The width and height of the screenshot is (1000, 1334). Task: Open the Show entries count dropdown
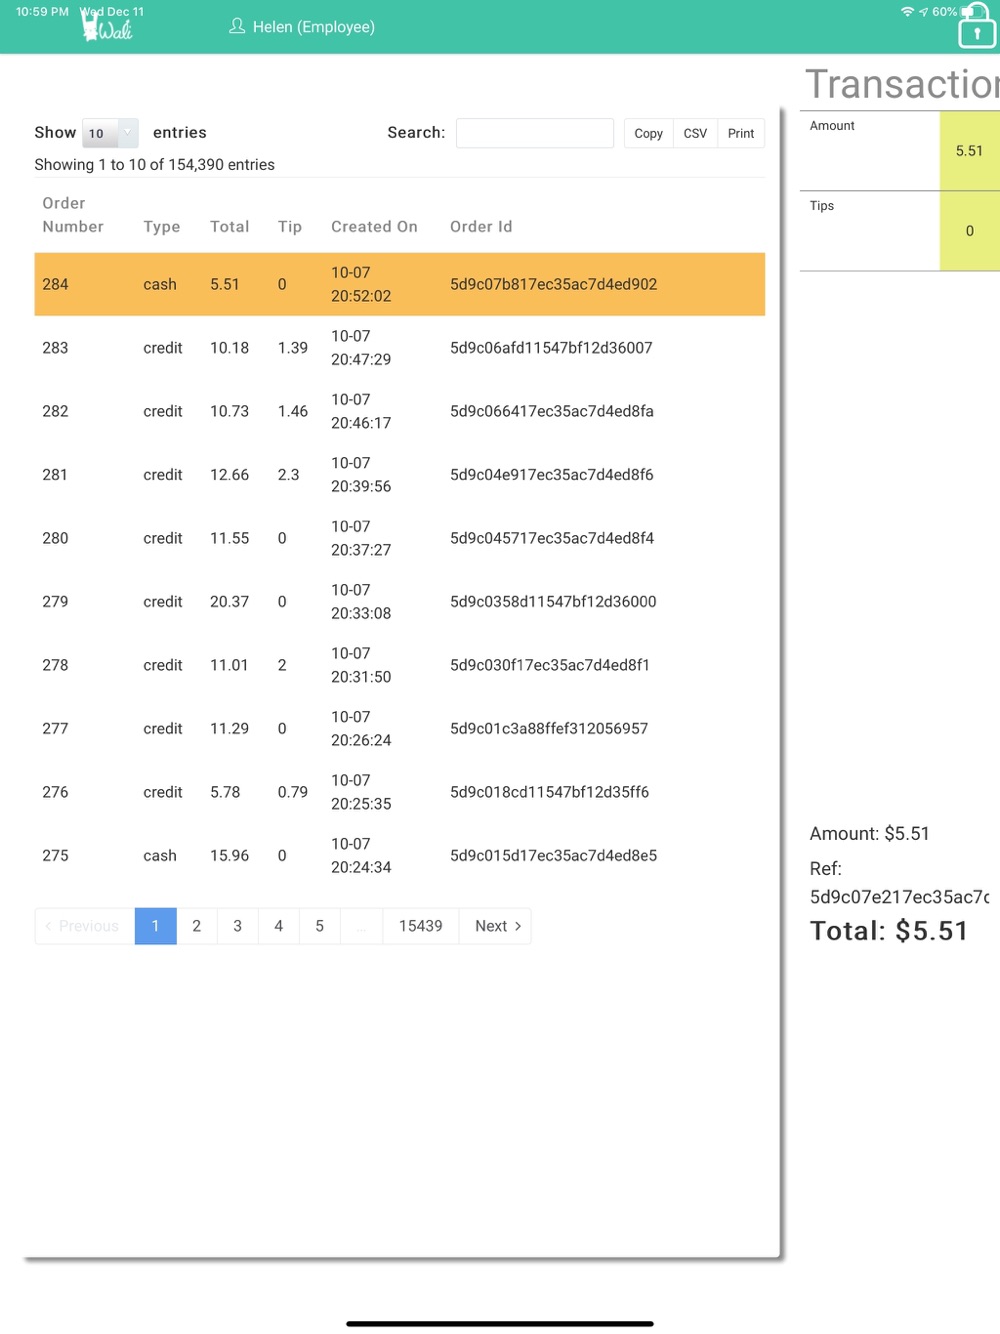coord(110,133)
